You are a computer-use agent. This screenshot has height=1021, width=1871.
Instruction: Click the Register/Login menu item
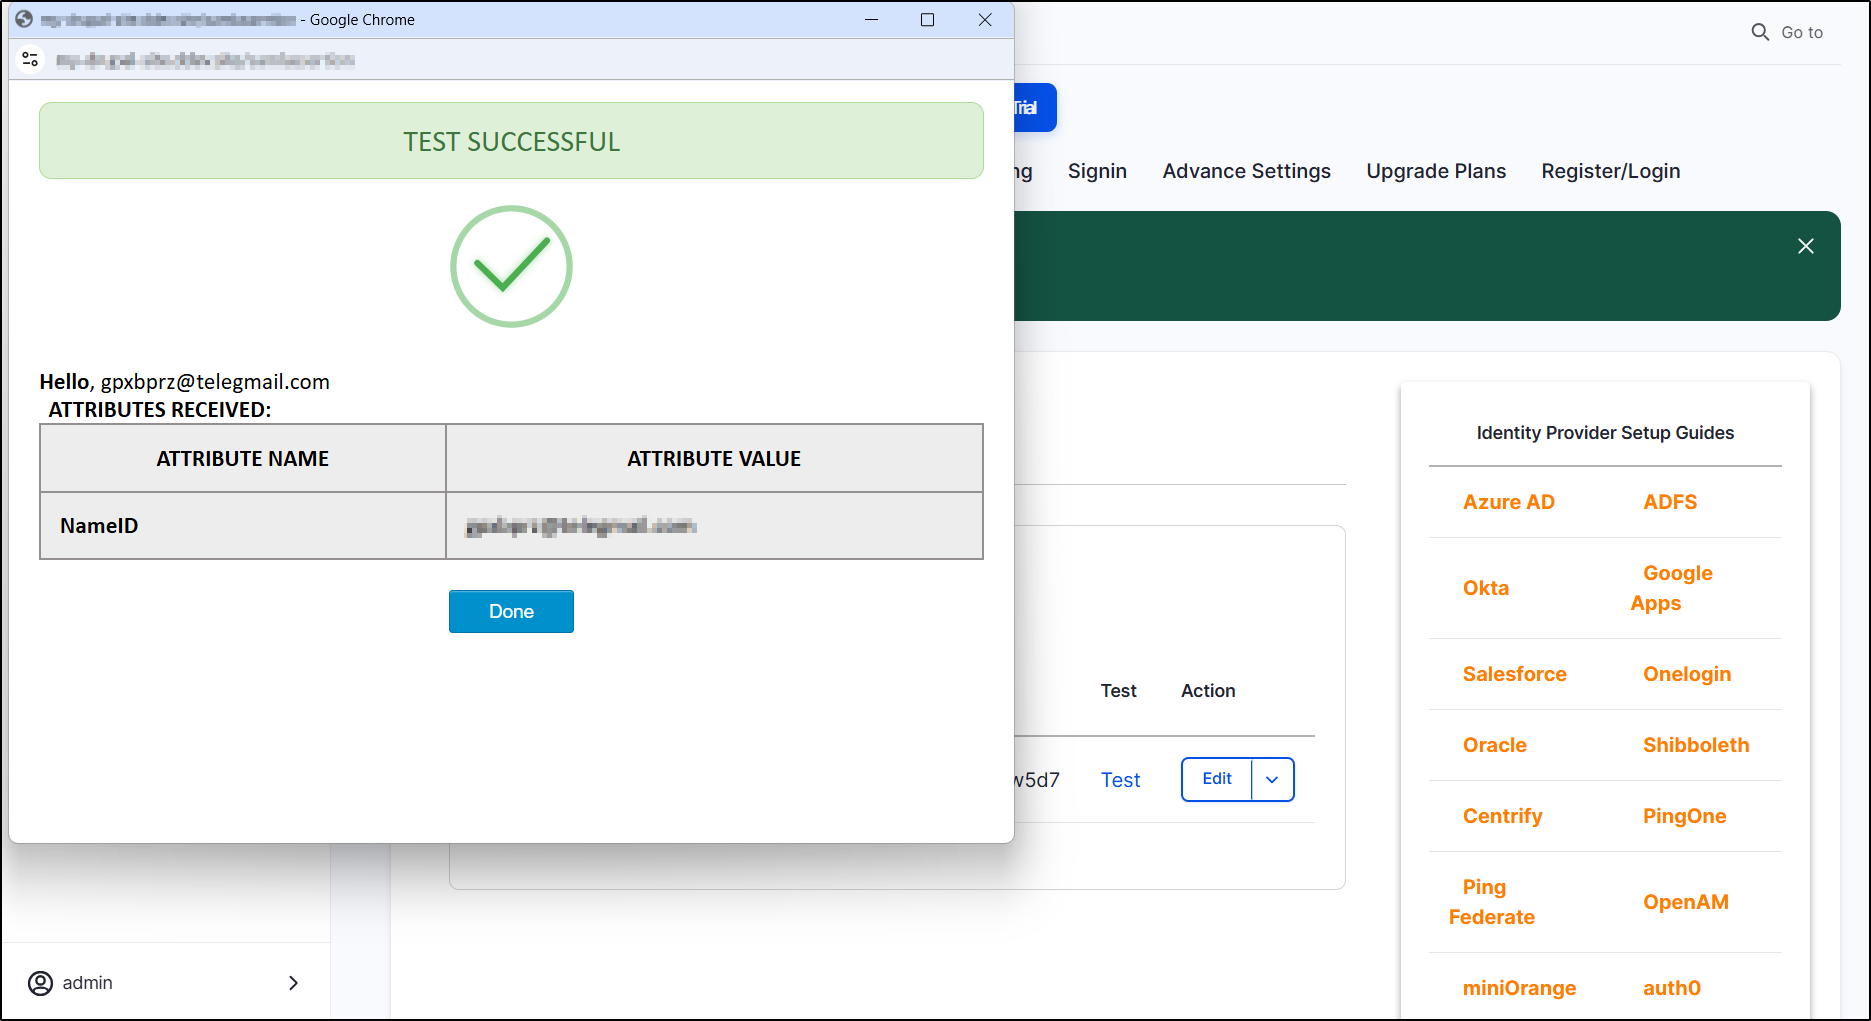(1610, 171)
